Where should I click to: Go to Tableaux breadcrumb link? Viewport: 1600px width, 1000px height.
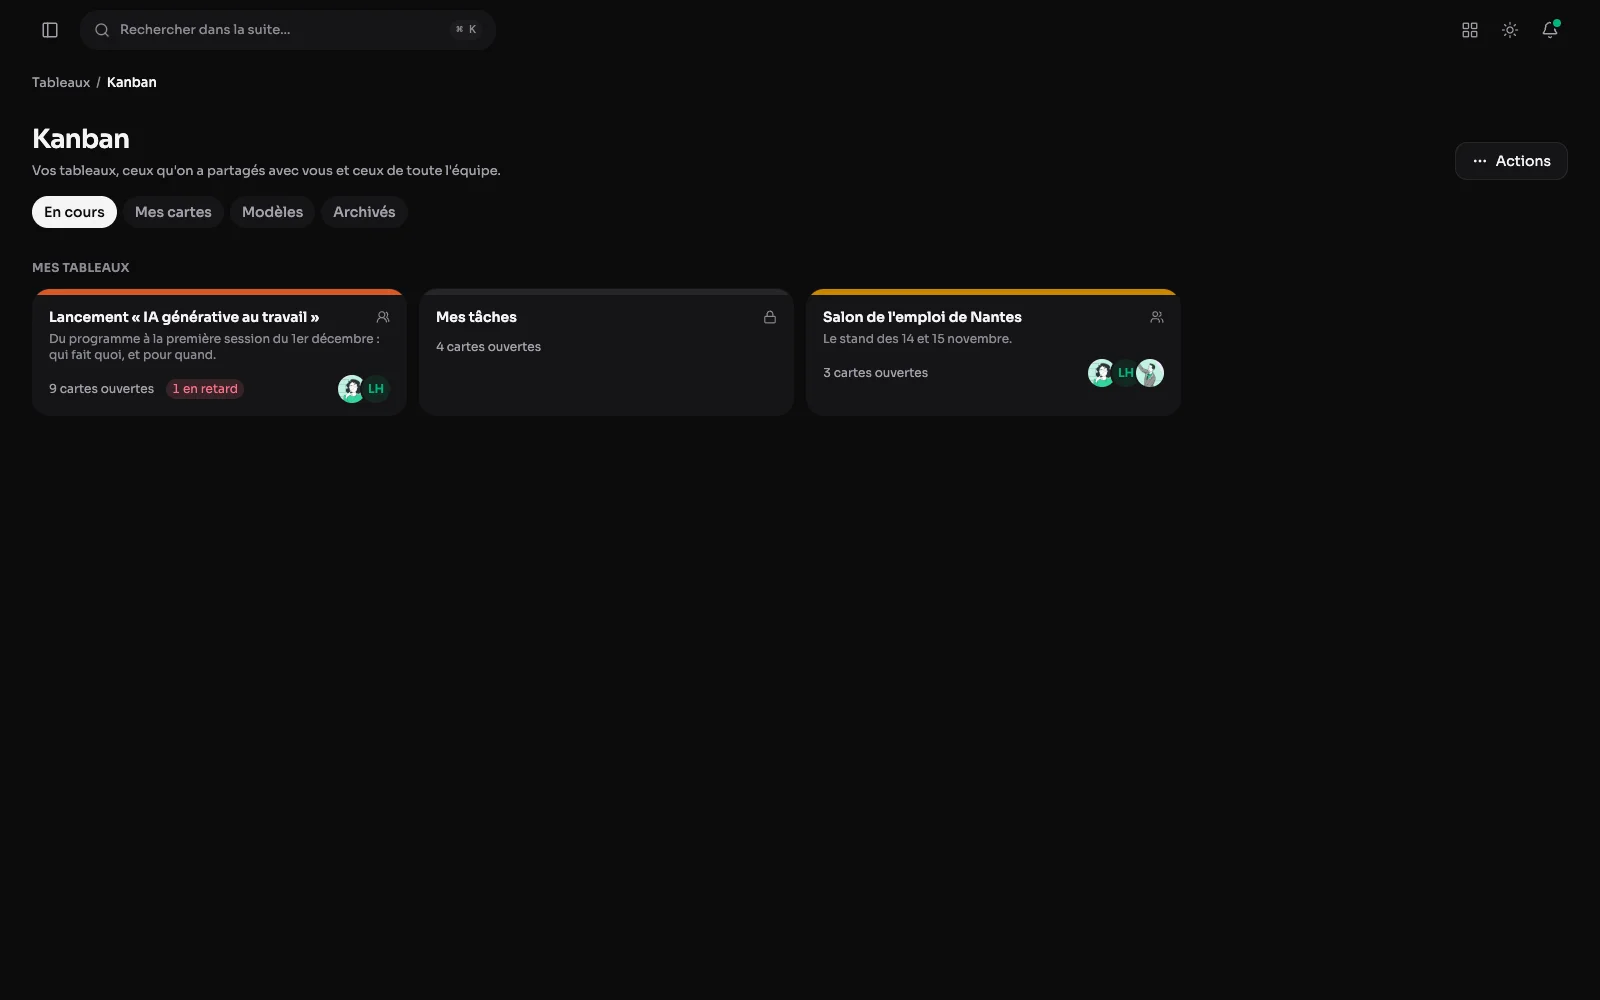[x=61, y=82]
